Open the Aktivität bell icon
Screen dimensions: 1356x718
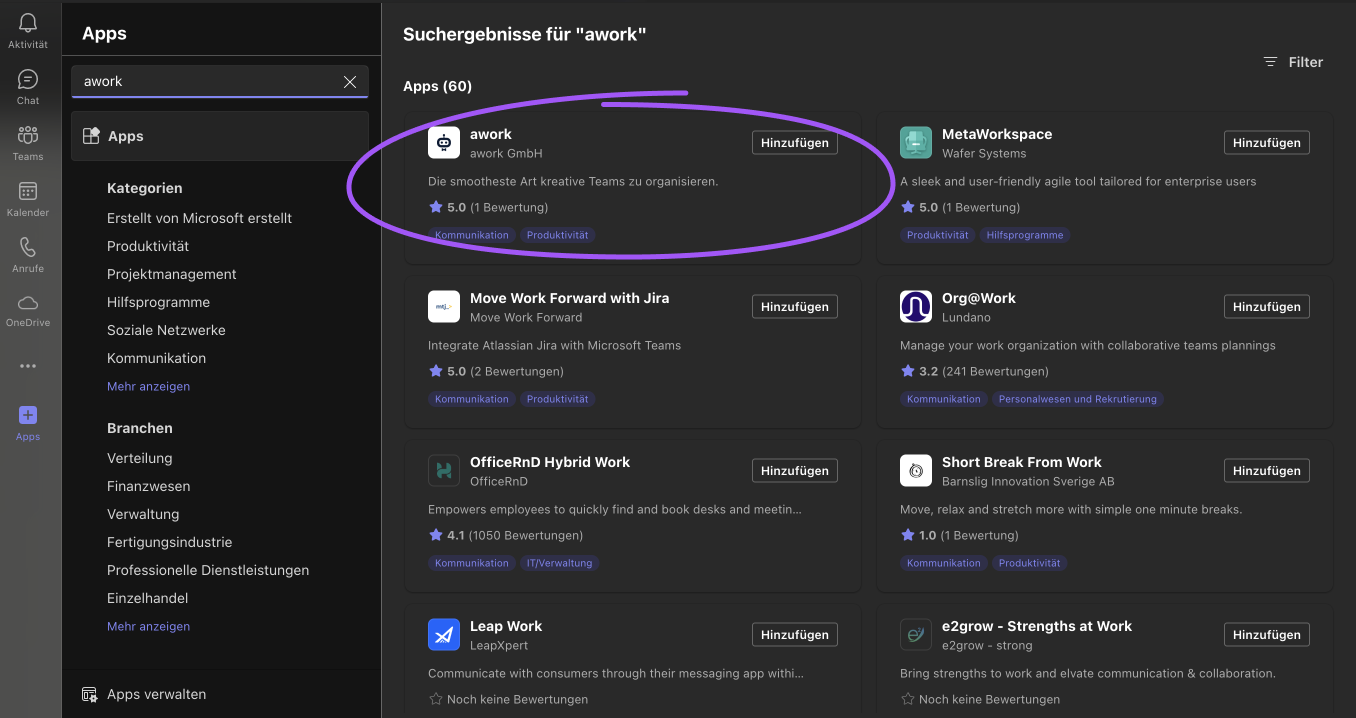[x=28, y=23]
